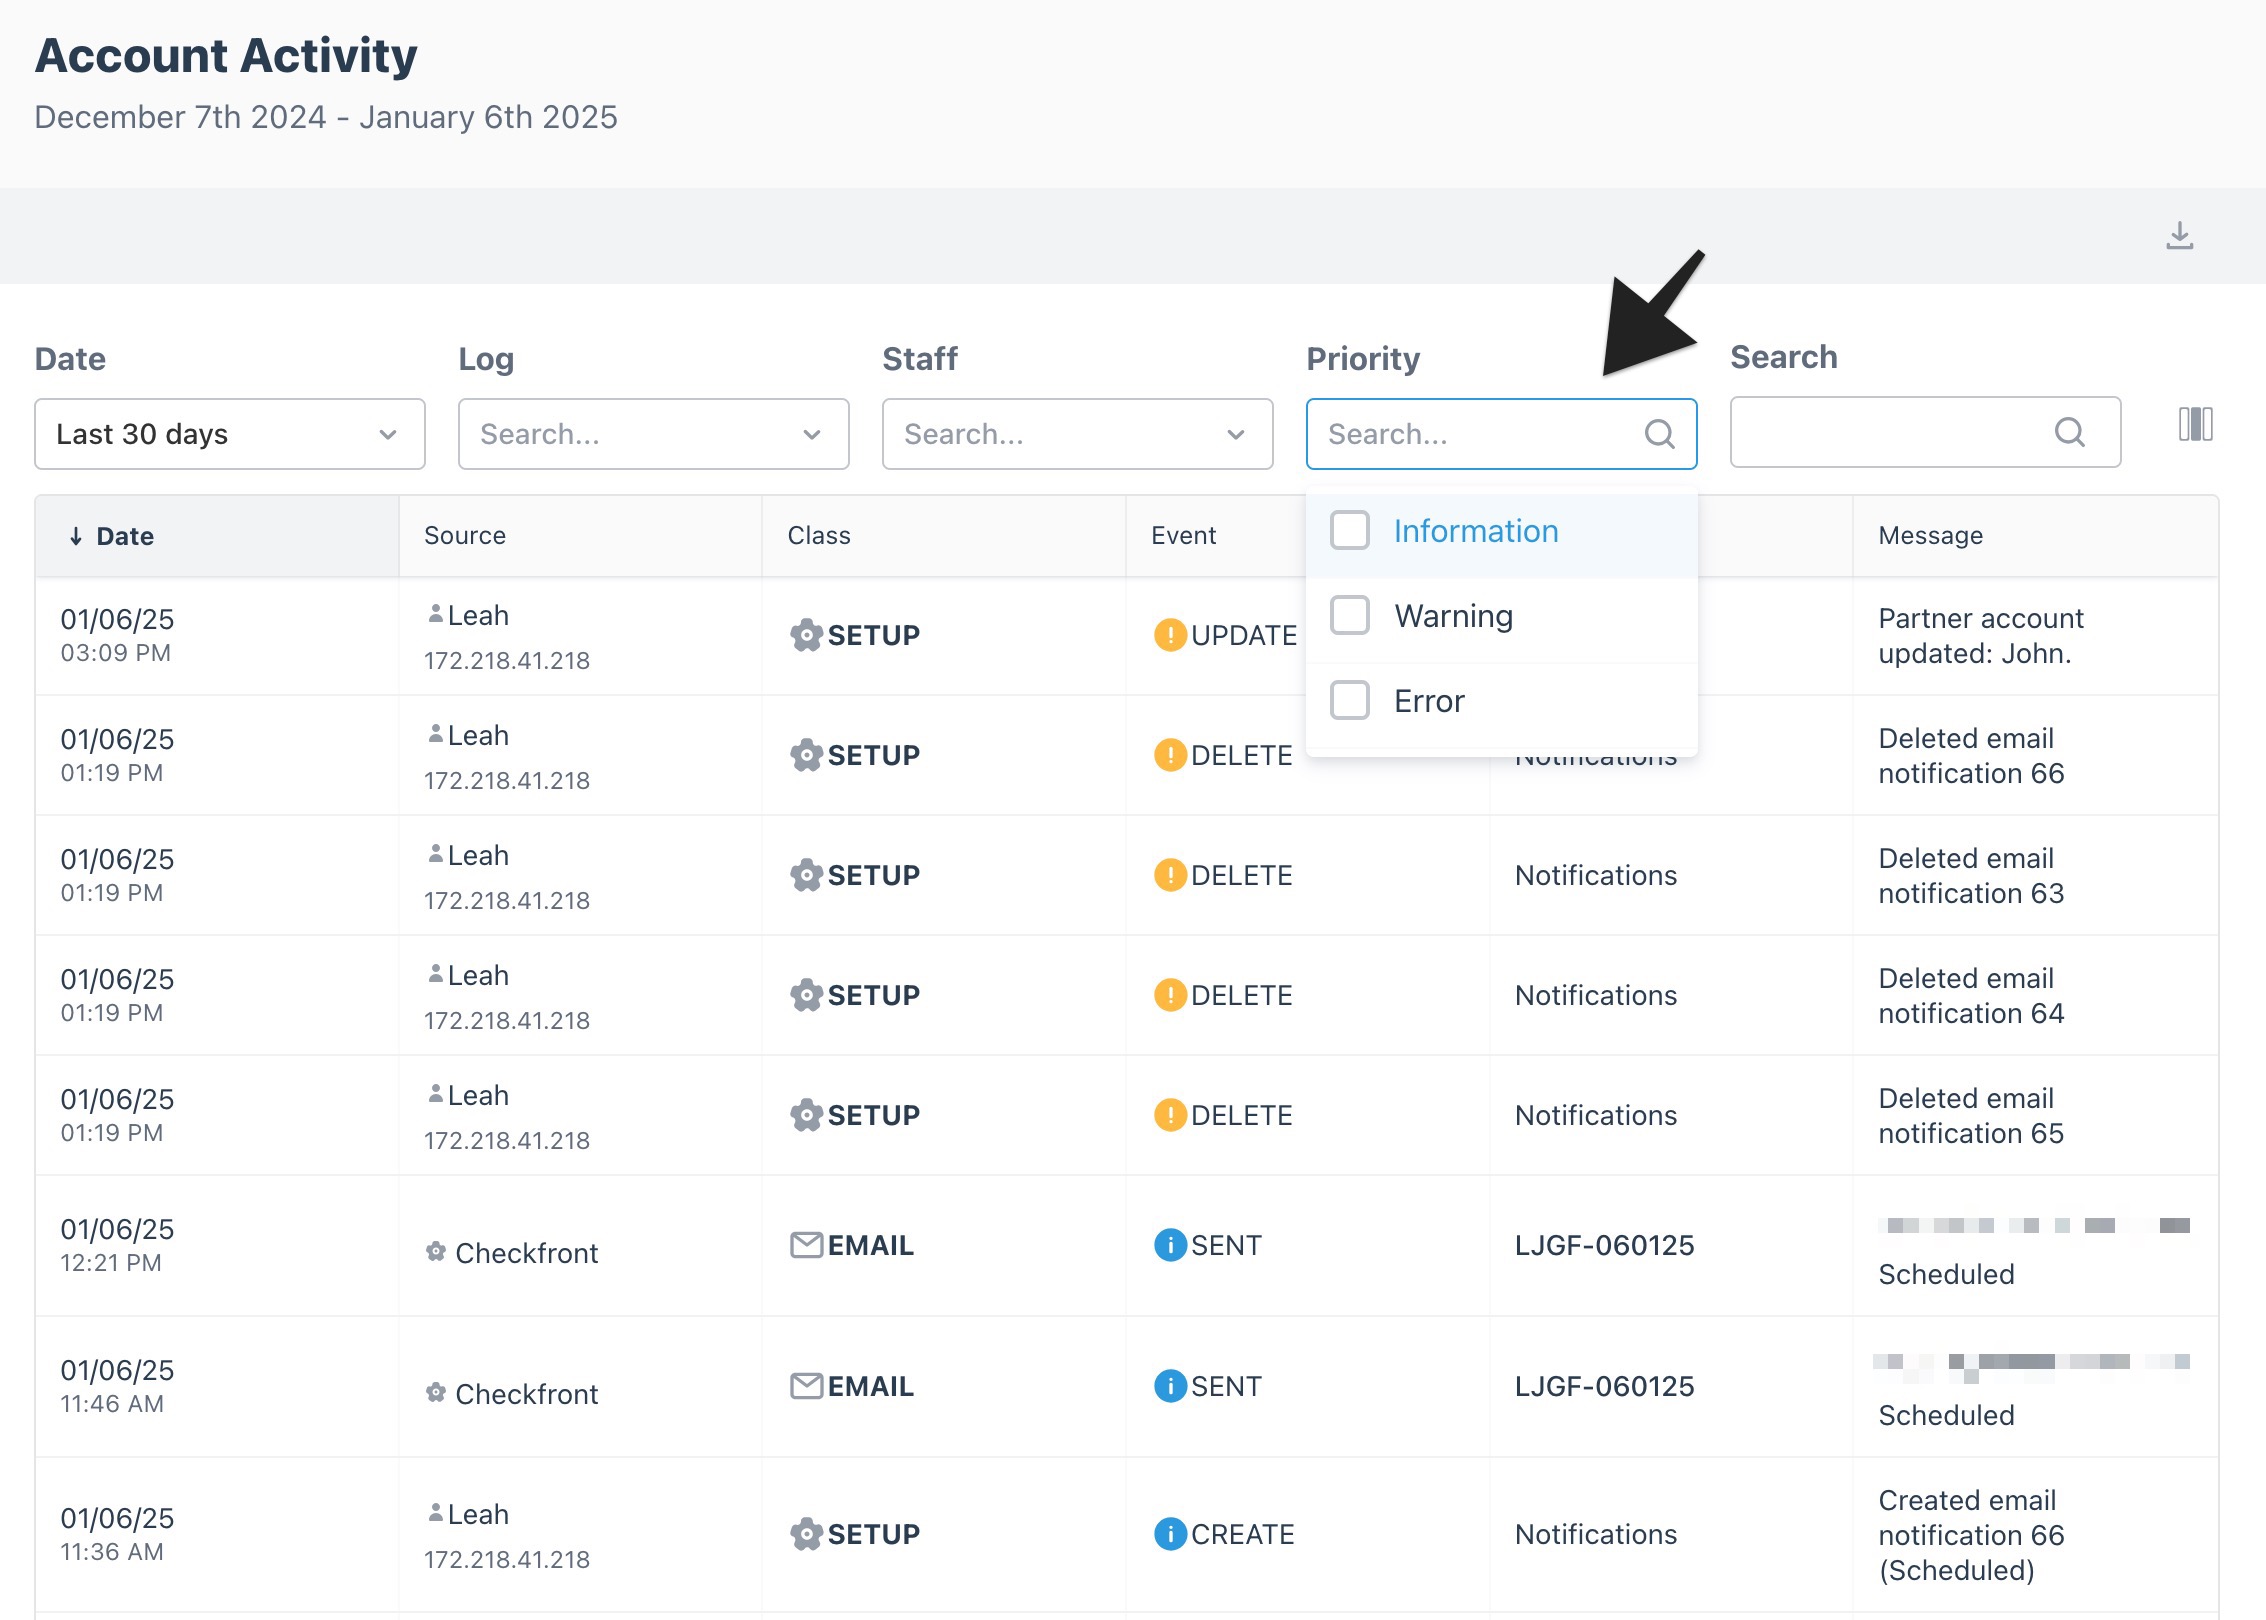Click user icon beside Leah at 11:36 AM

tap(435, 1513)
